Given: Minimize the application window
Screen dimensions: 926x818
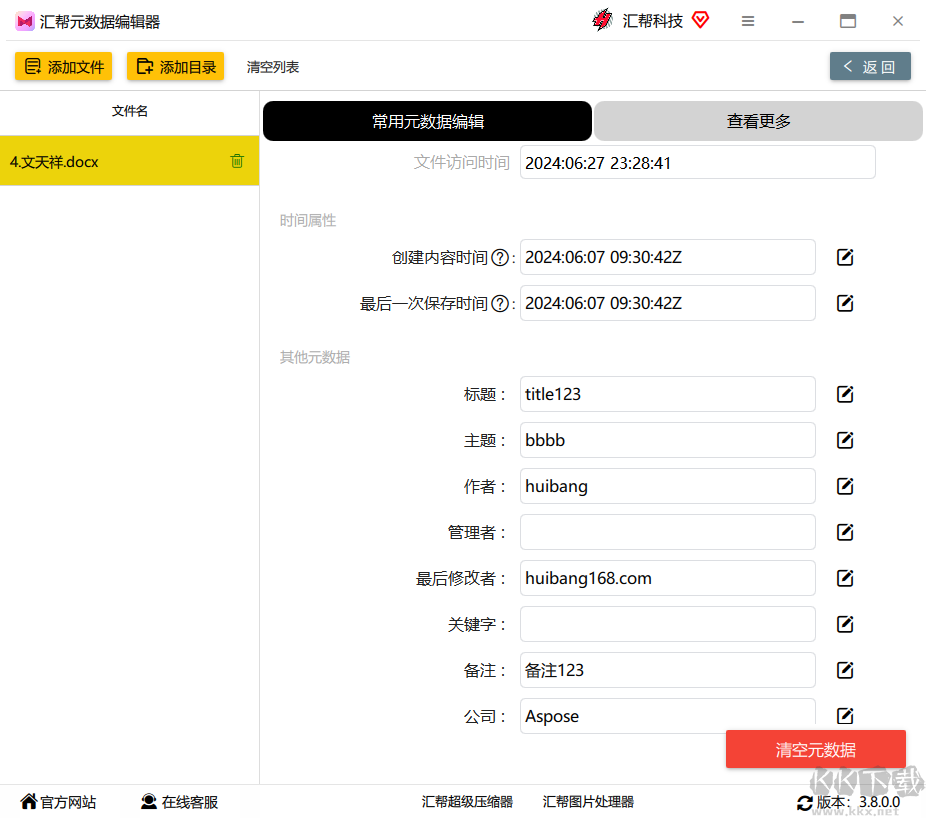Looking at the screenshot, I should coord(798,22).
